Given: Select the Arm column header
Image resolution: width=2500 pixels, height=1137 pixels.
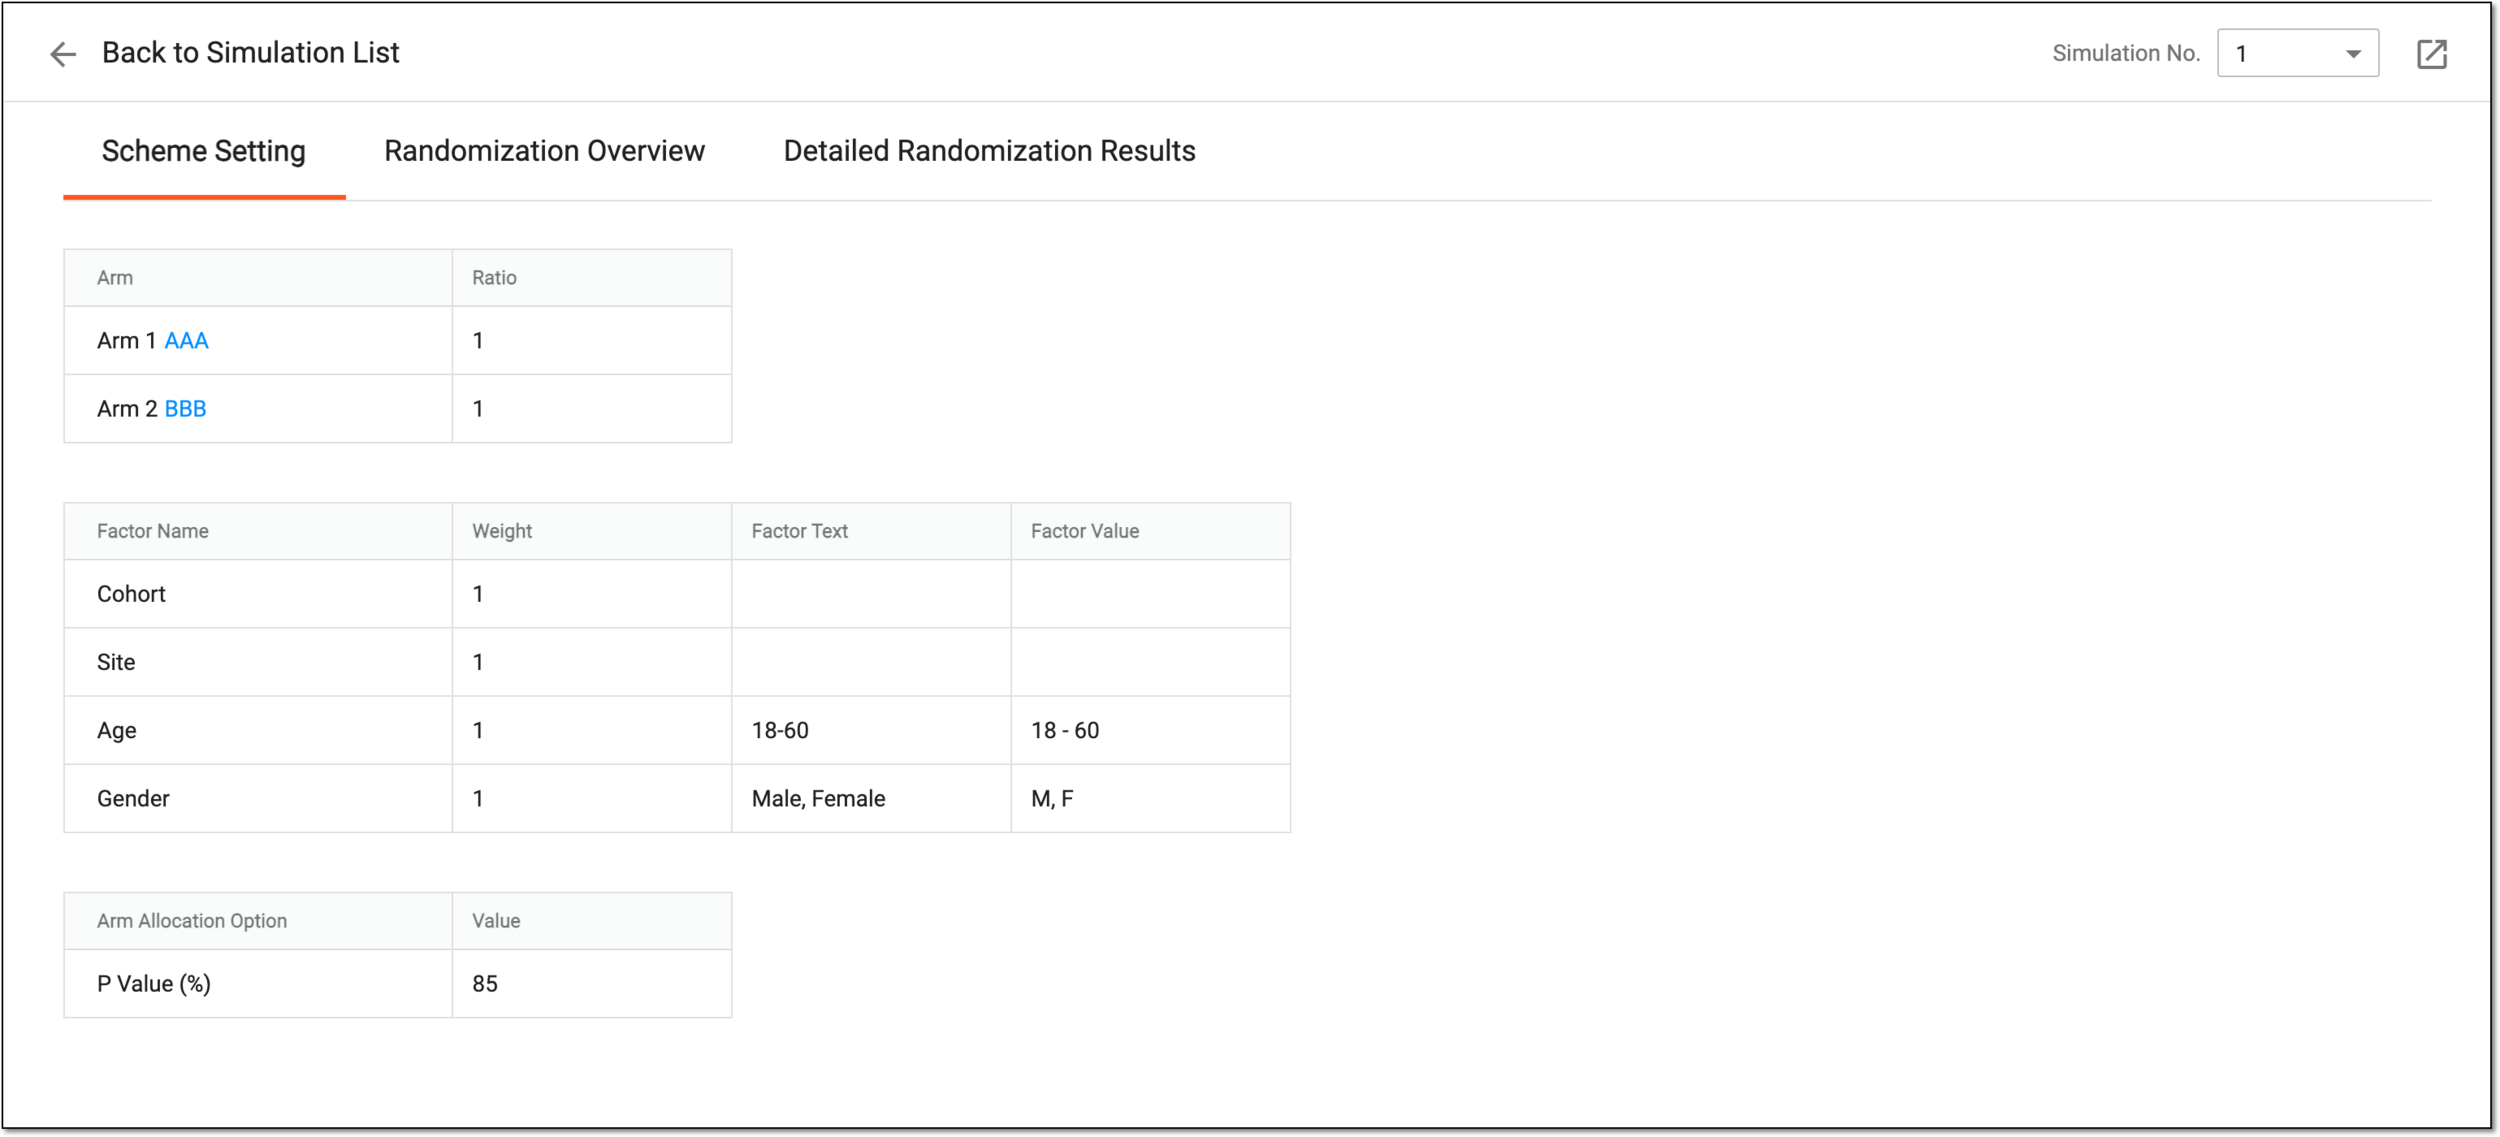Looking at the screenshot, I should pyautogui.click(x=258, y=278).
